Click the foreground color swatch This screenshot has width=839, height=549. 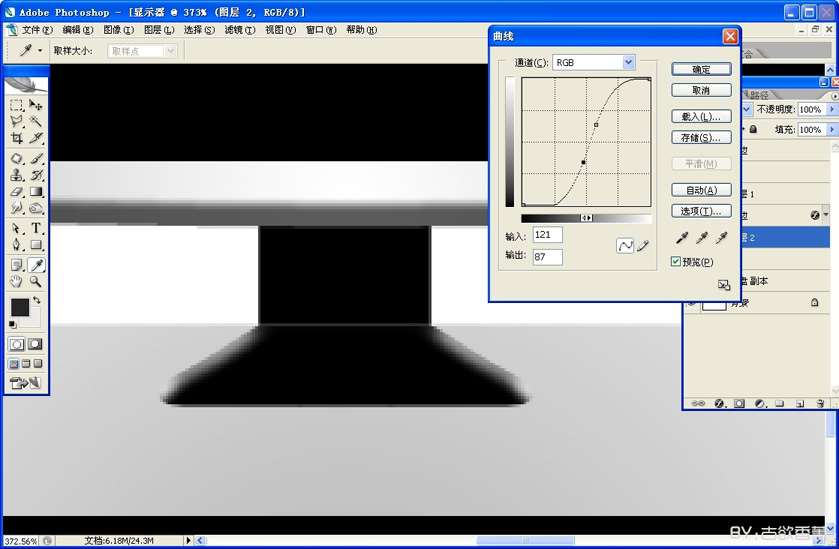(20, 307)
